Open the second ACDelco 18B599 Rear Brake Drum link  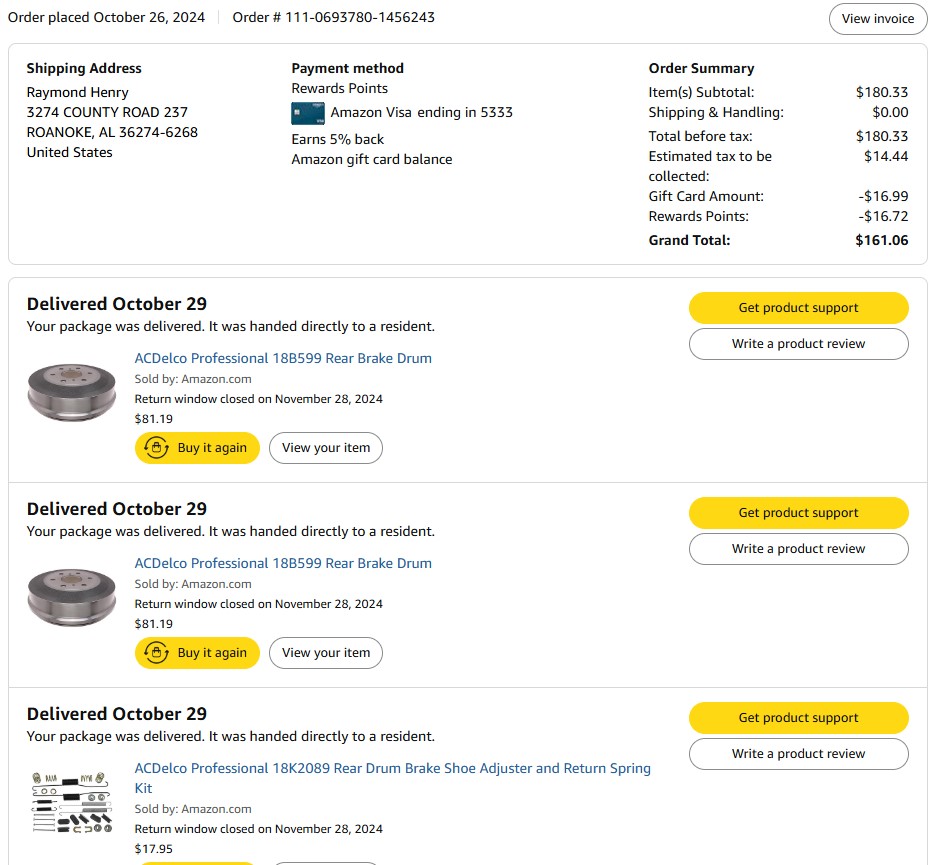point(283,563)
